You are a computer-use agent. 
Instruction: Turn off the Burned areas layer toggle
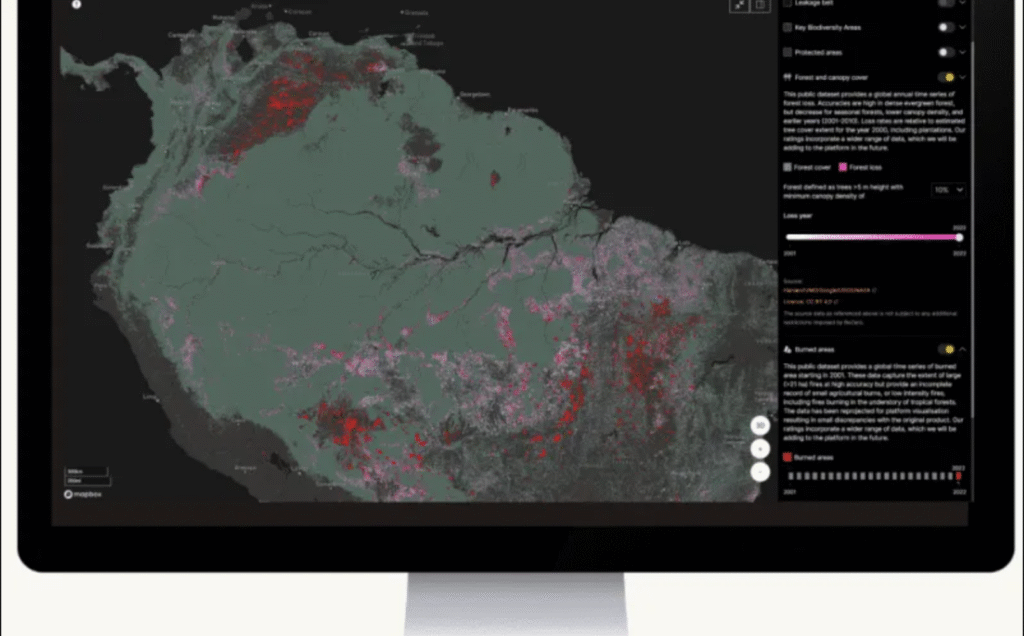(x=946, y=349)
